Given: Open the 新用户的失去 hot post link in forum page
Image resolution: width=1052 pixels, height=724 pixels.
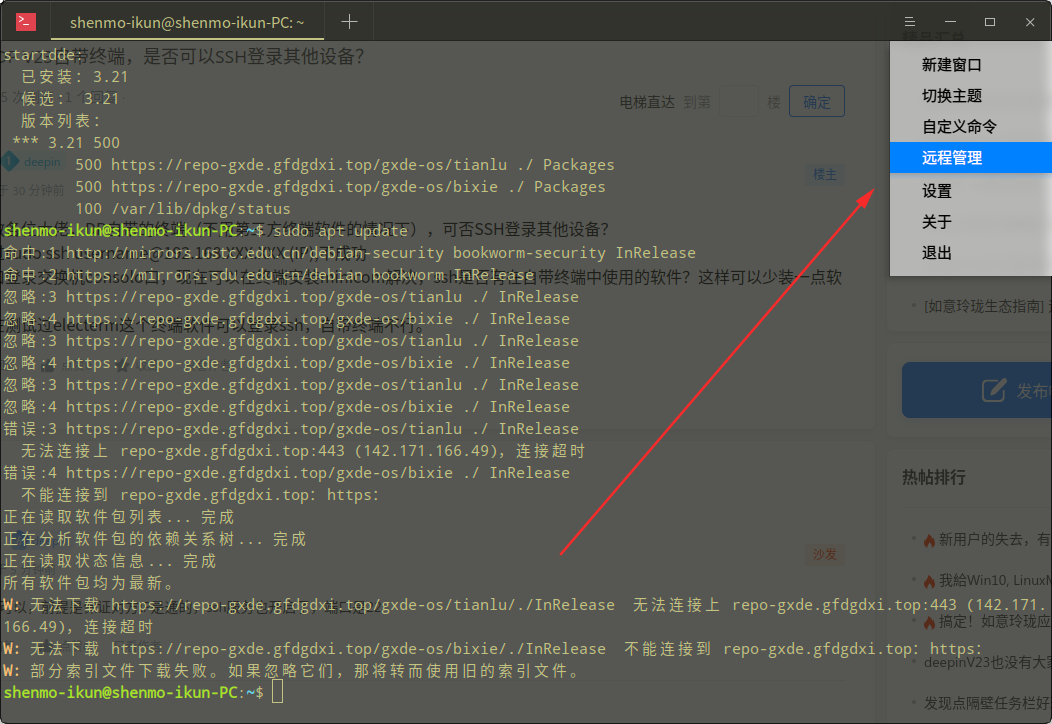Looking at the screenshot, I should (x=994, y=539).
